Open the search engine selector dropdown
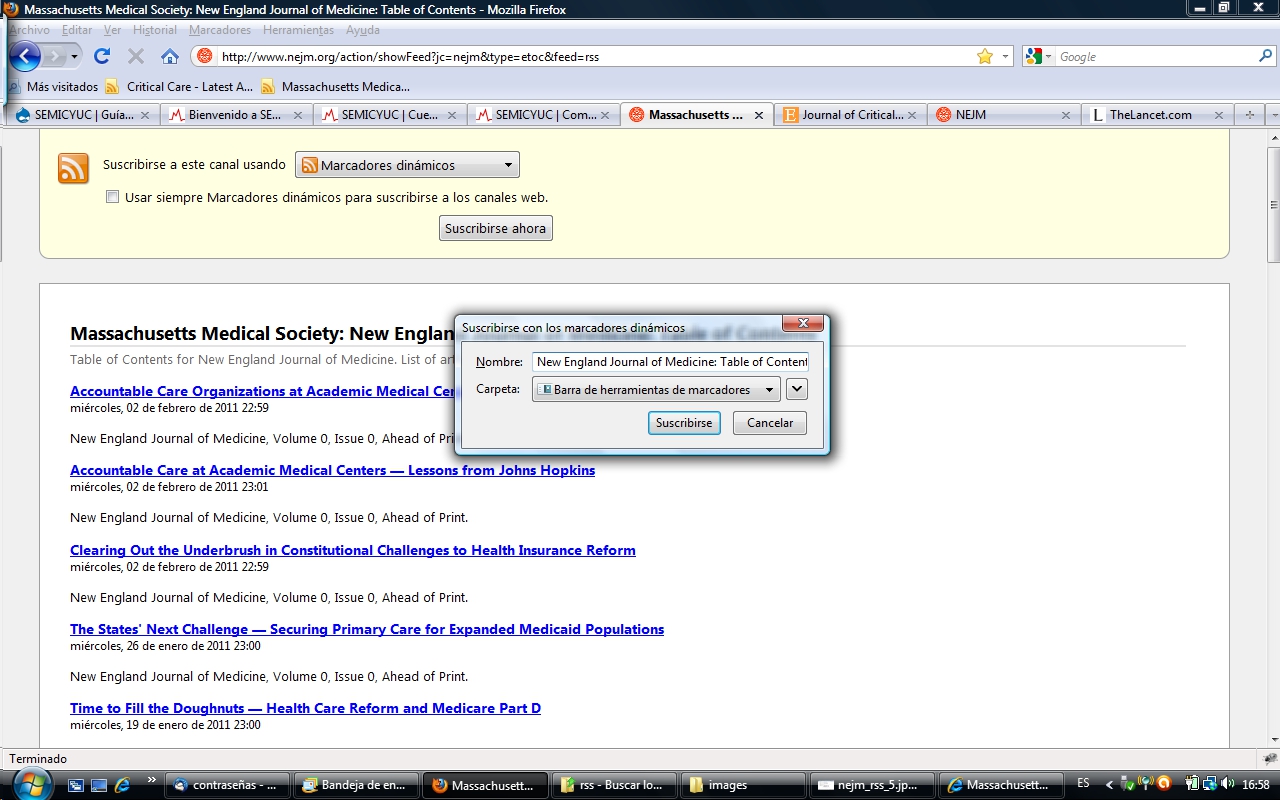 [1039, 57]
